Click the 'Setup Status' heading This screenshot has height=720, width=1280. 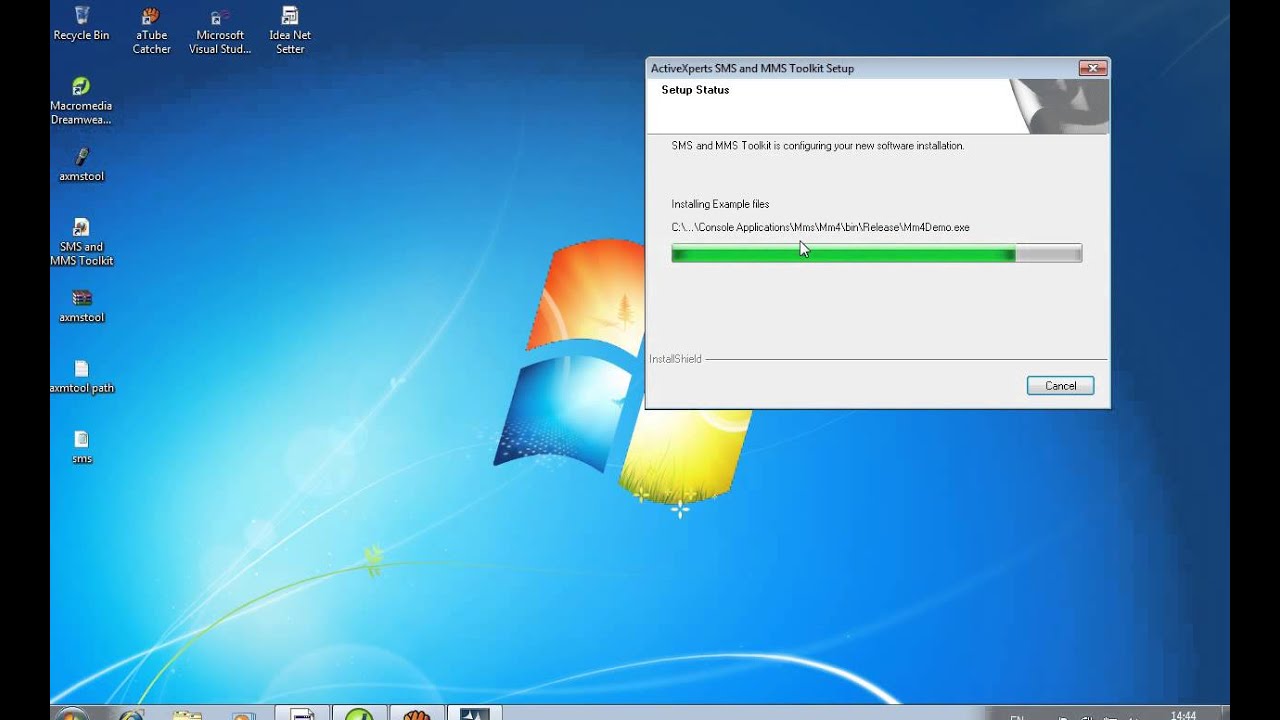pos(695,90)
